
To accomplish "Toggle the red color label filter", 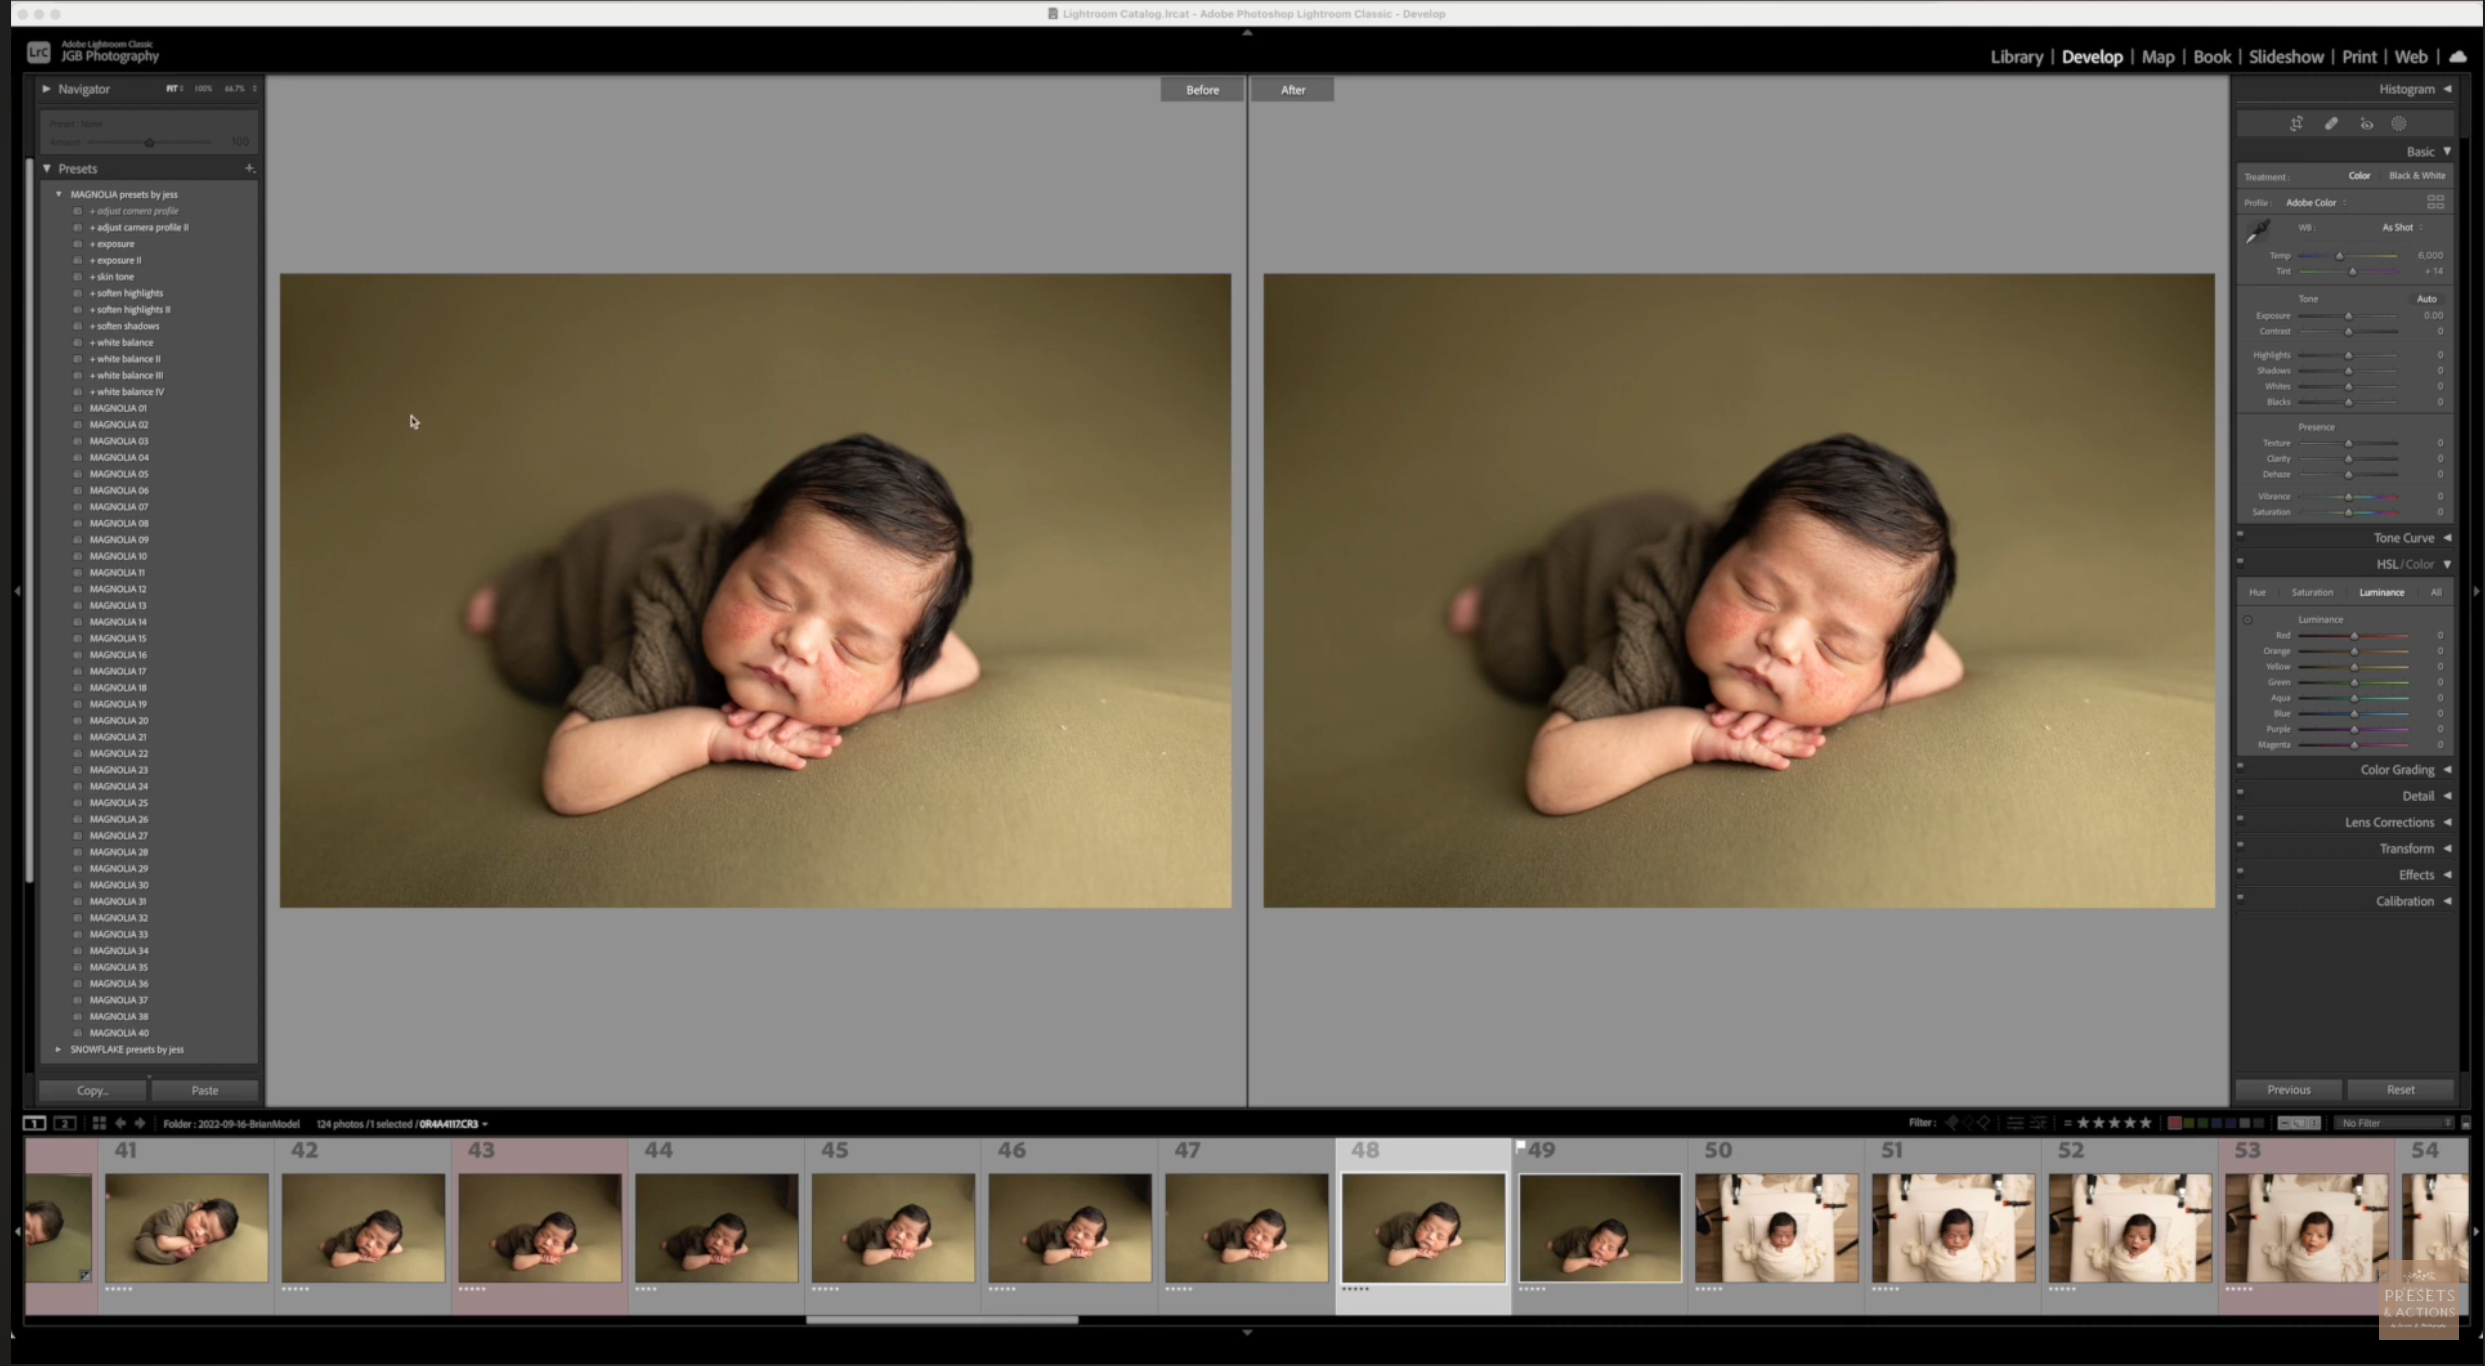I will (2173, 1123).
